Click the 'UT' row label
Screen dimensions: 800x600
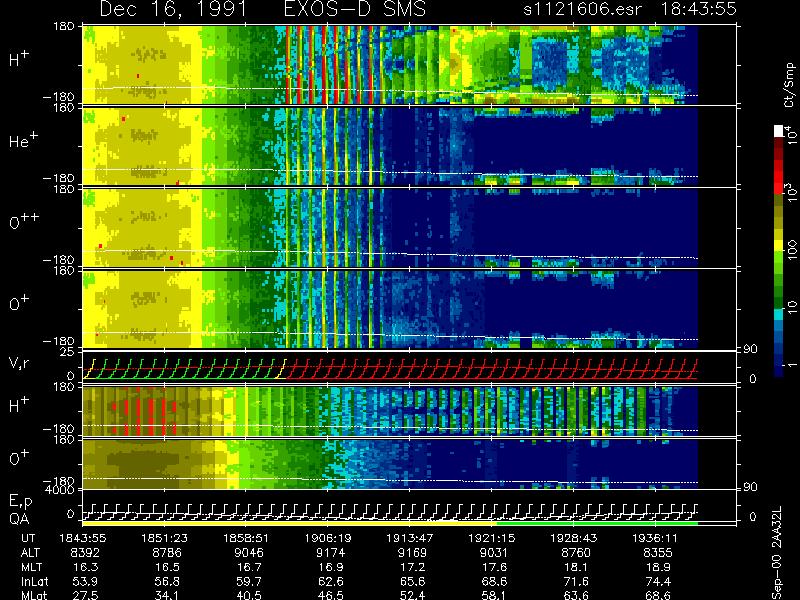click(29, 538)
